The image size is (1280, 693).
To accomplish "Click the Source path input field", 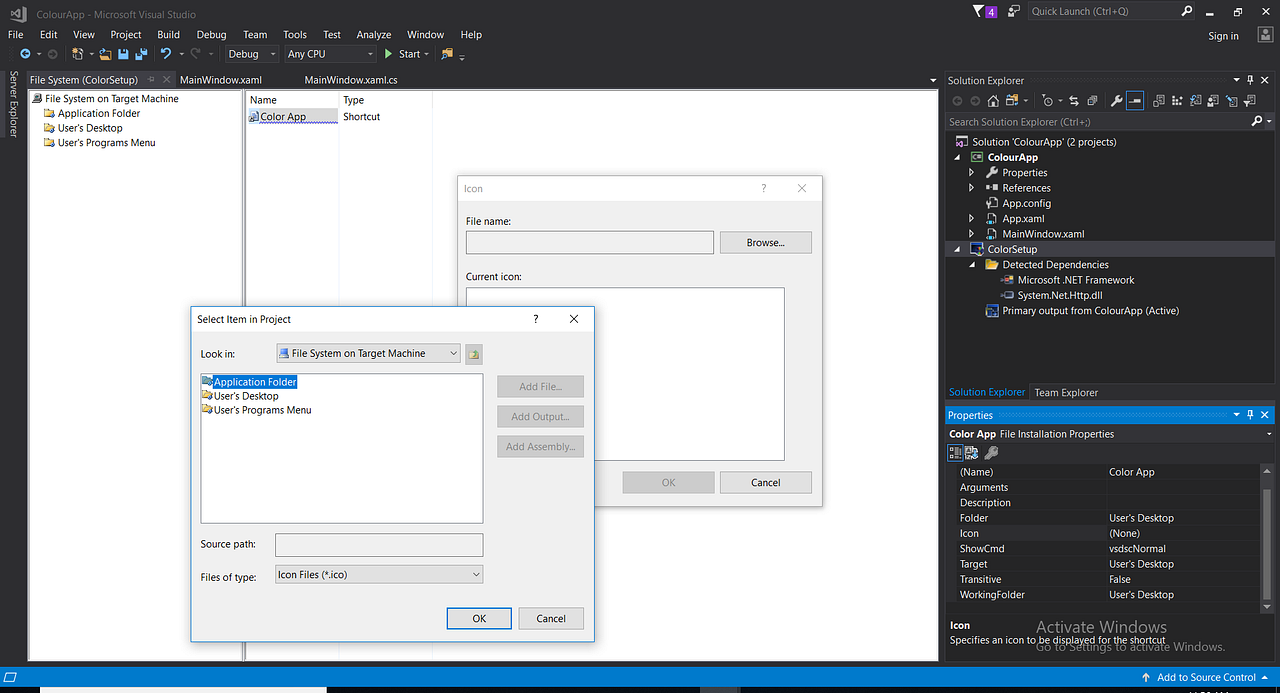I will (x=379, y=545).
